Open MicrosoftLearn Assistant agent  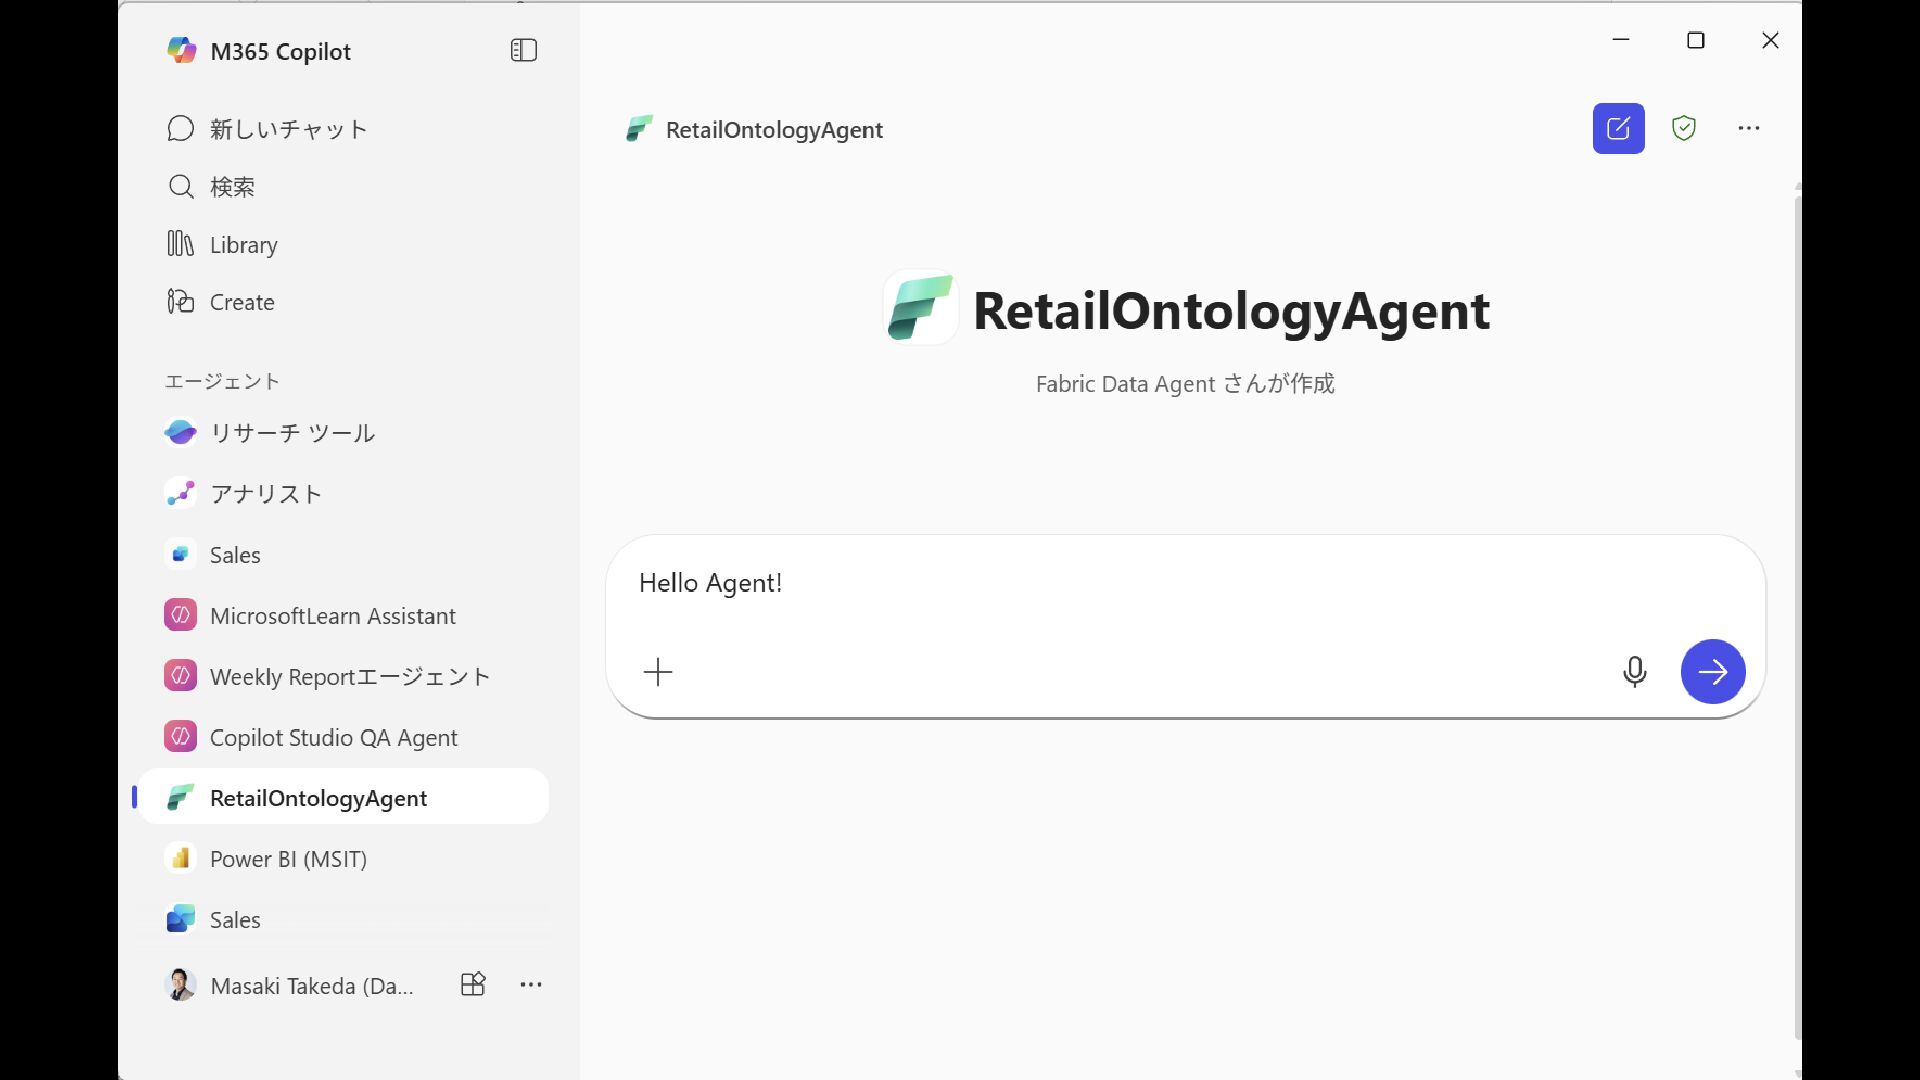pos(332,616)
